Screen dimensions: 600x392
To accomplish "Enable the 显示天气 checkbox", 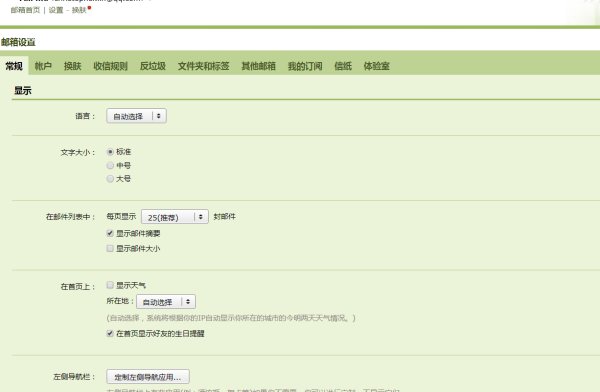I will point(110,285).
